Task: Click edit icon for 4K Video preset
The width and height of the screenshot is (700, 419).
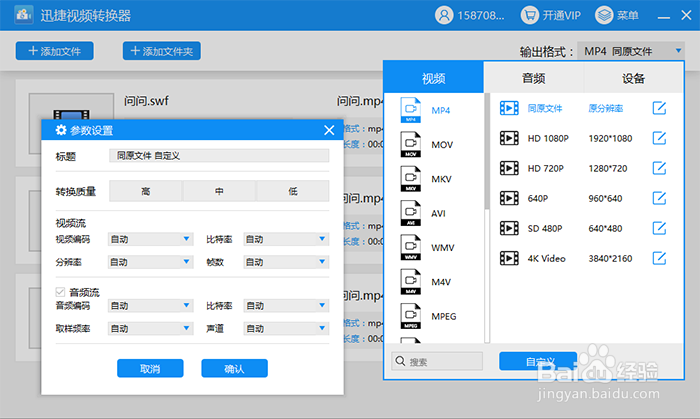Action: pyautogui.click(x=659, y=258)
